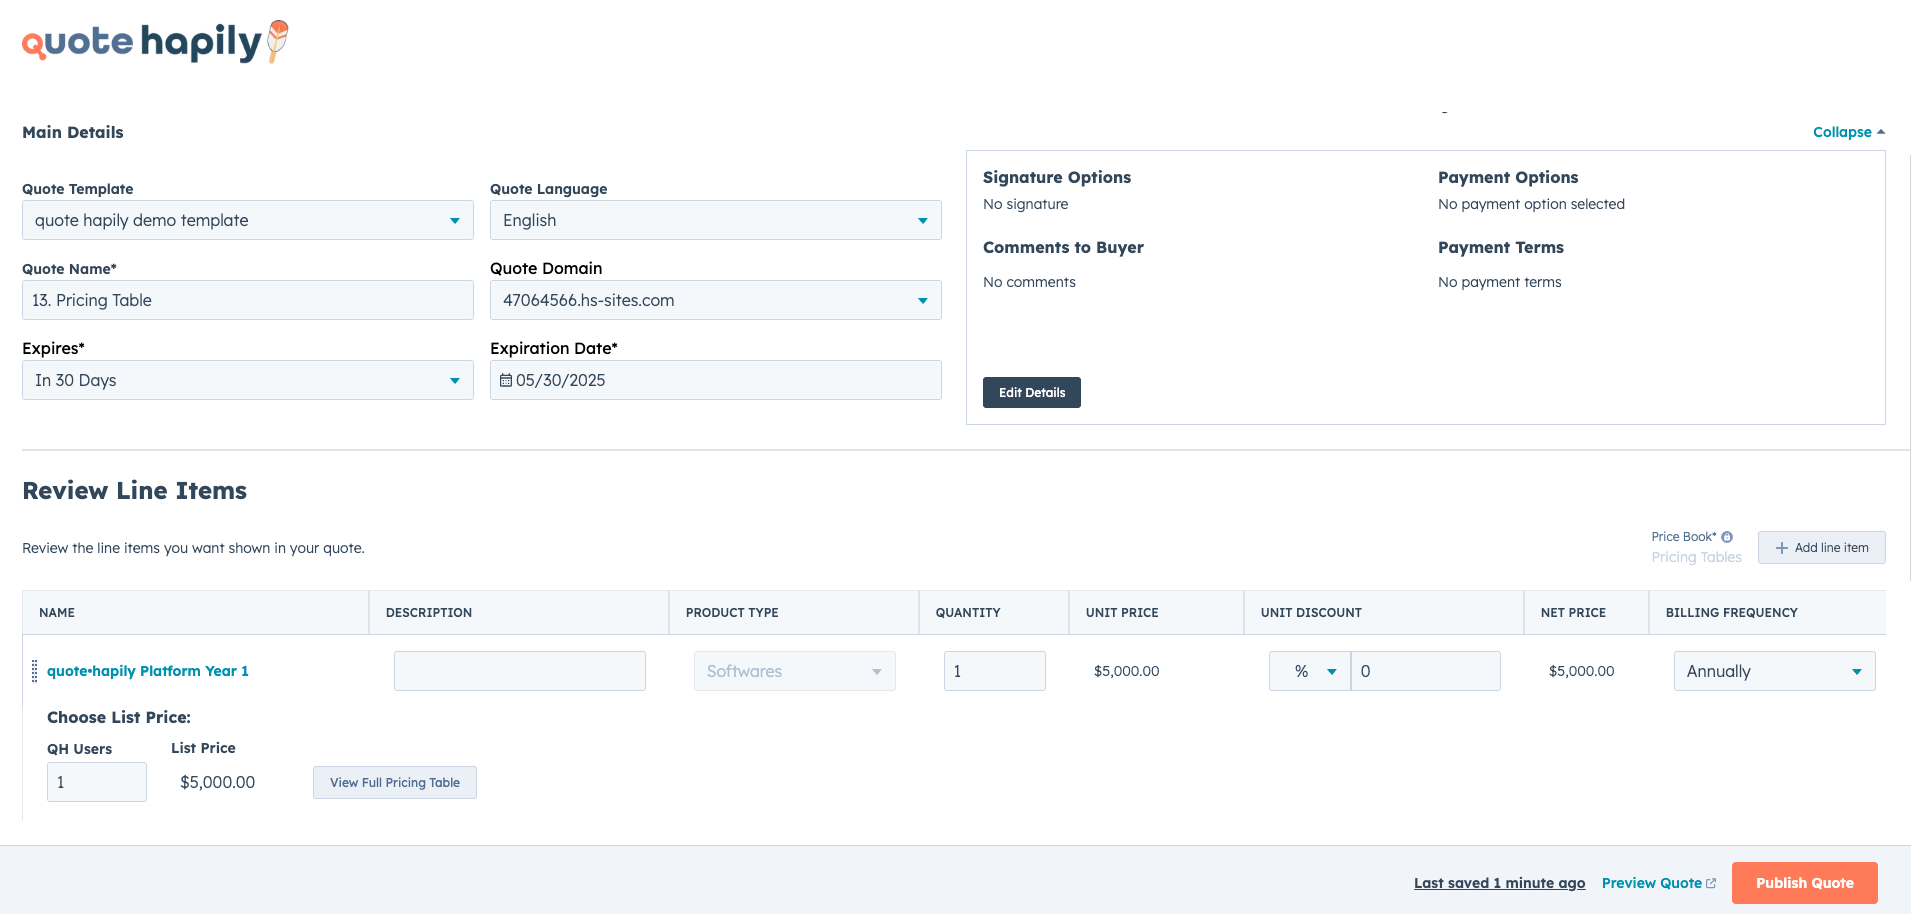Open the Annually billing frequency dropdown
Screen dimensions: 1911x914
point(1775,671)
